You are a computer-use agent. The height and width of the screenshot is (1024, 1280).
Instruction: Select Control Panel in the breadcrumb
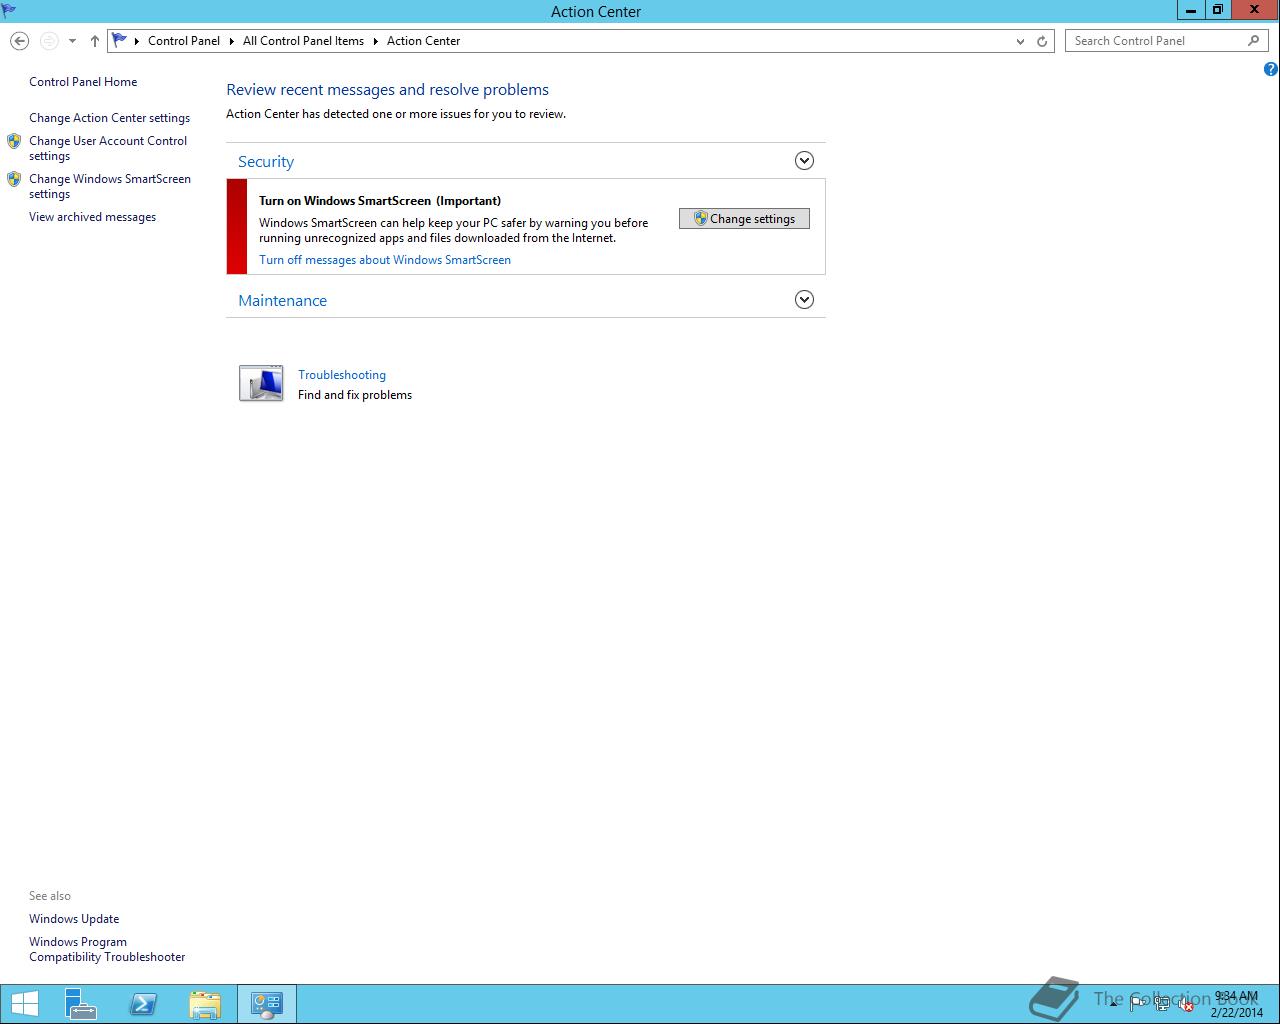pyautogui.click(x=184, y=41)
